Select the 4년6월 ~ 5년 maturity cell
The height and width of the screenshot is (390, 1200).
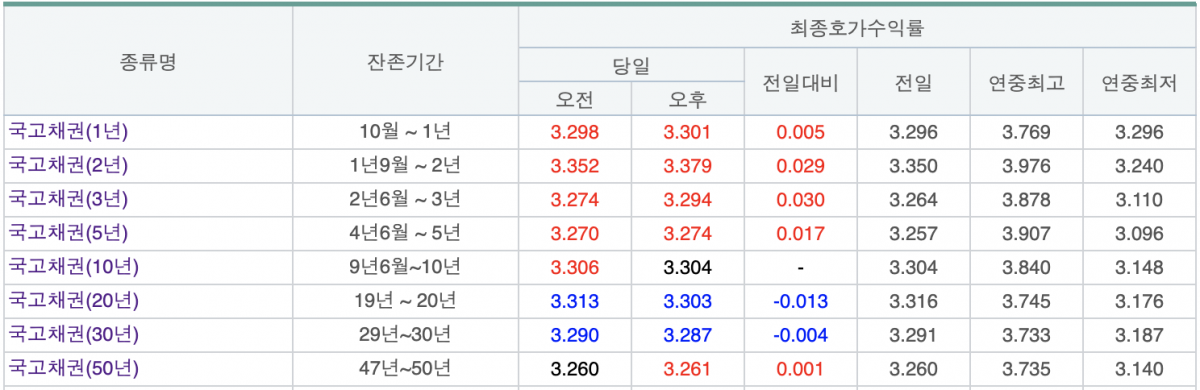pos(405,233)
